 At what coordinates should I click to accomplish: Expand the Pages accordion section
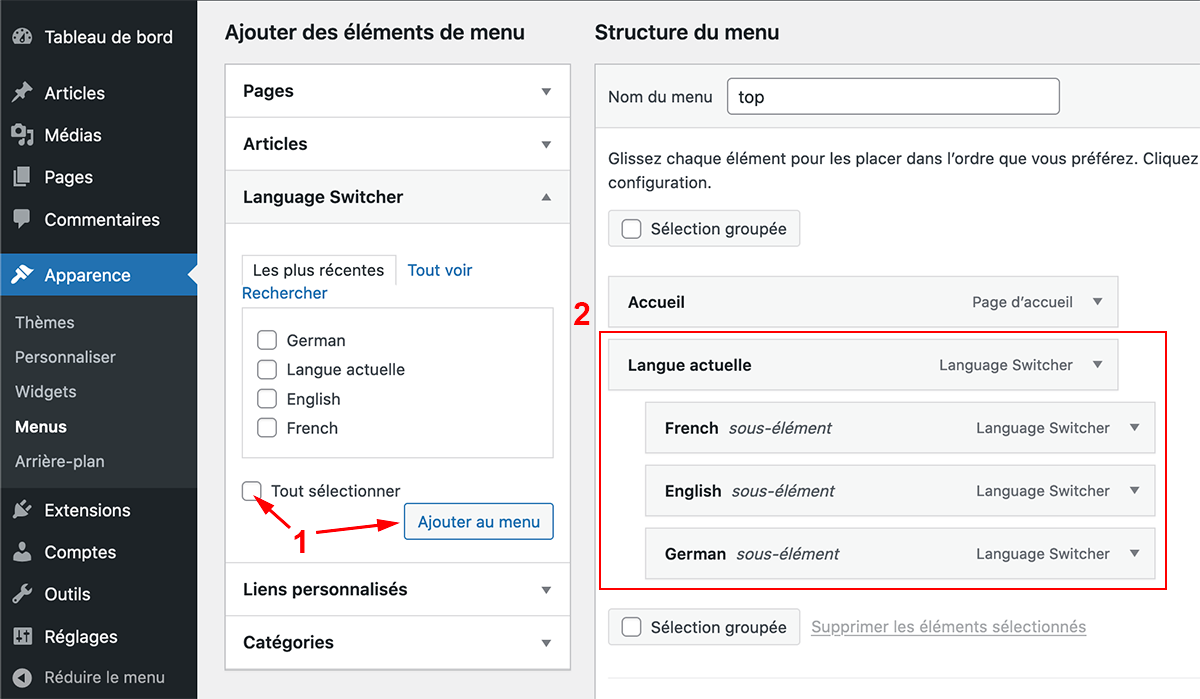[546, 91]
